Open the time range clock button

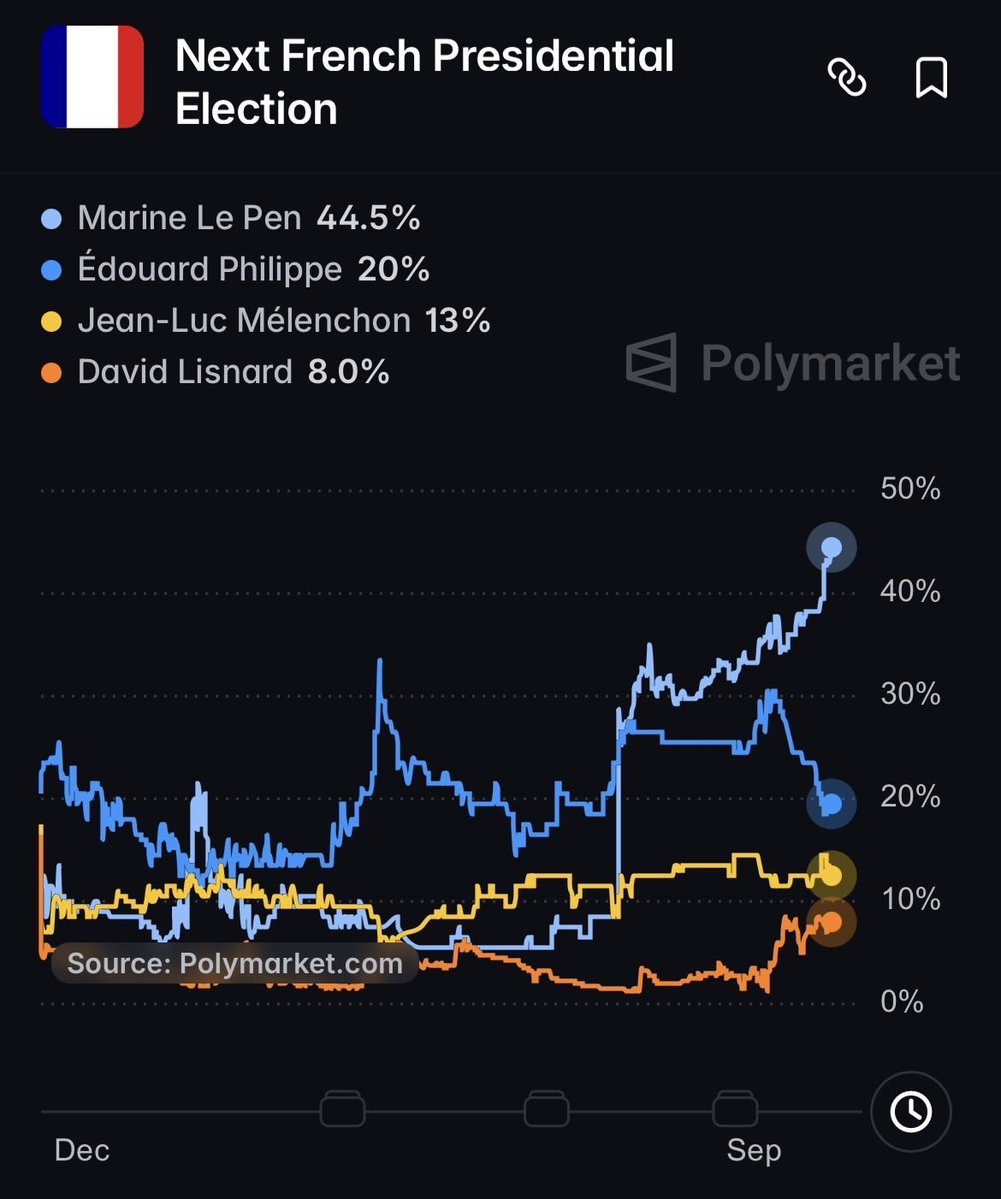911,1111
